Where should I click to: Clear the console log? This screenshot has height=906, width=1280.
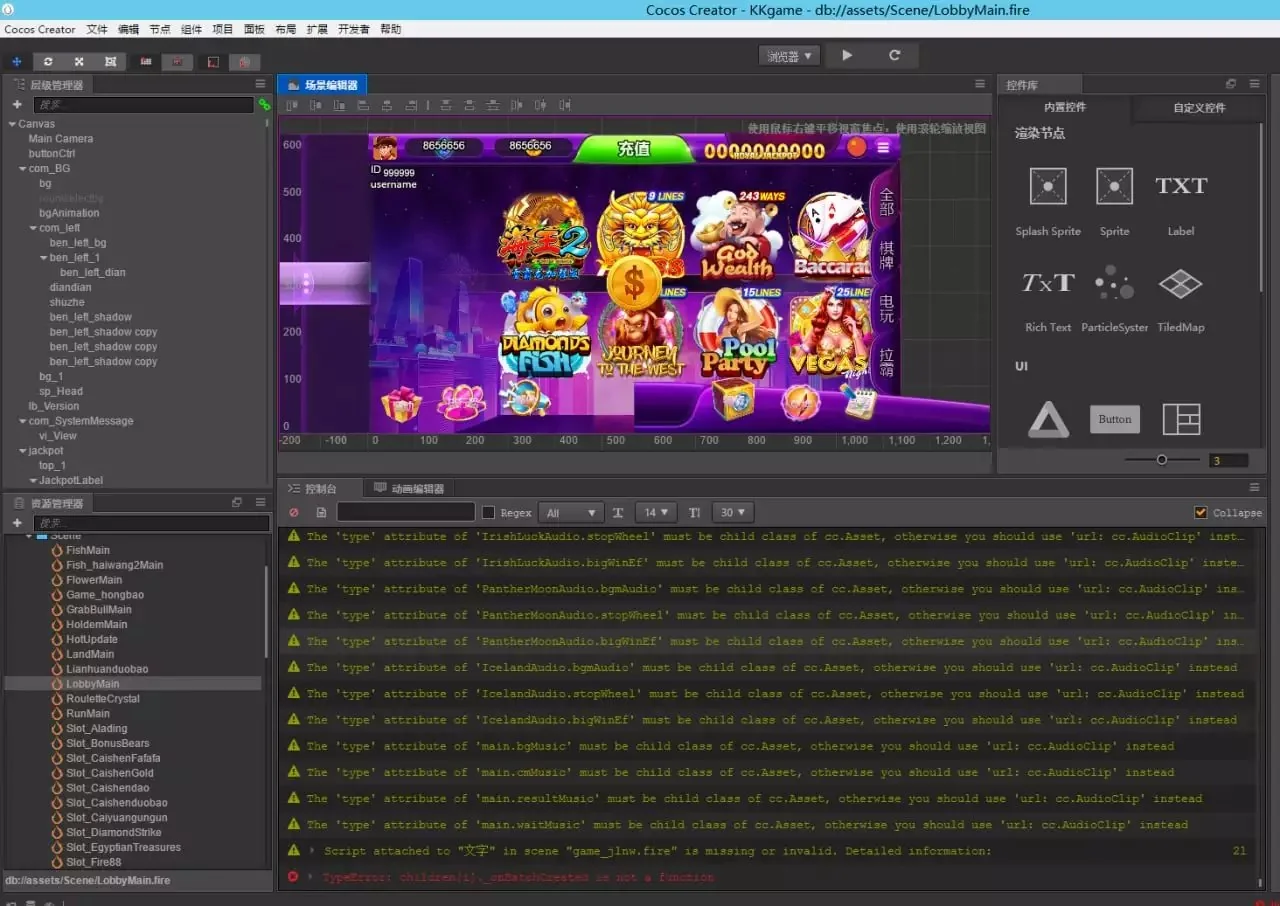(x=294, y=513)
